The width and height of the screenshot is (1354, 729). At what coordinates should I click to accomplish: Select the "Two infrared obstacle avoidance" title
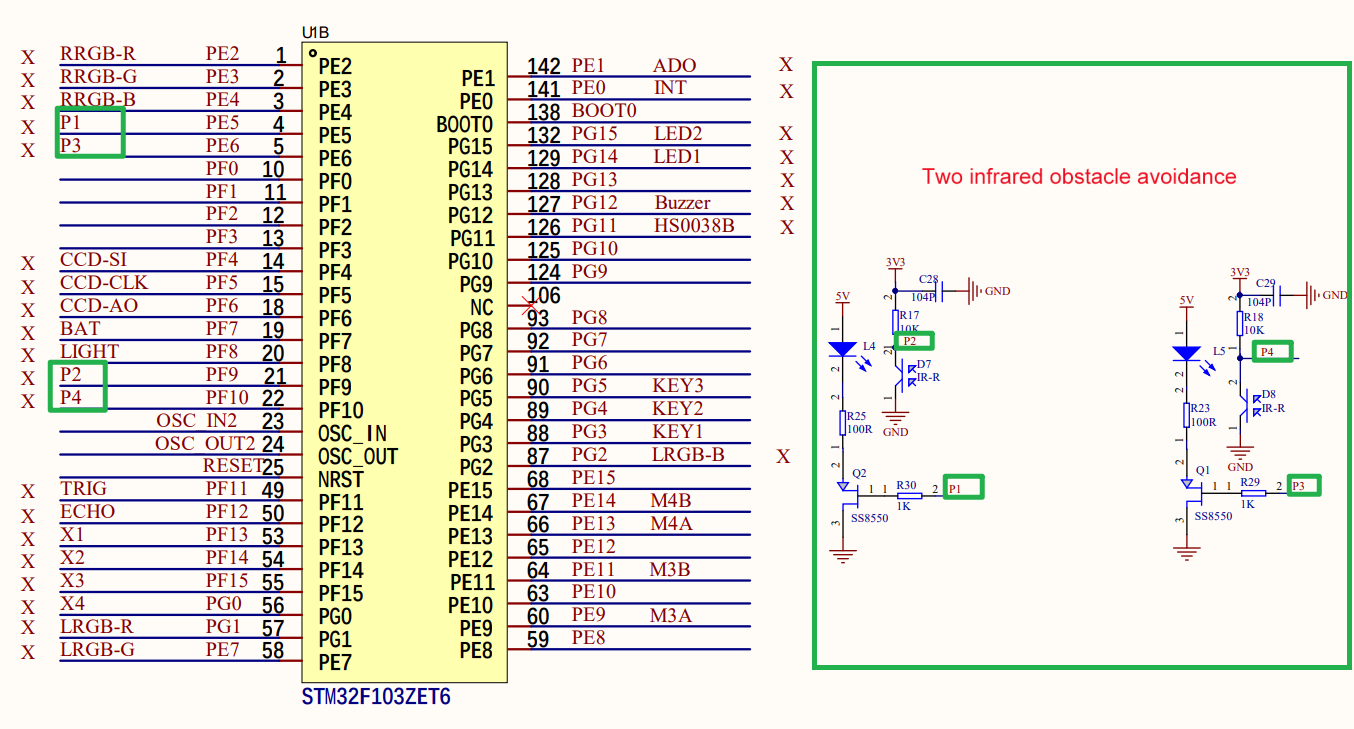(1079, 177)
